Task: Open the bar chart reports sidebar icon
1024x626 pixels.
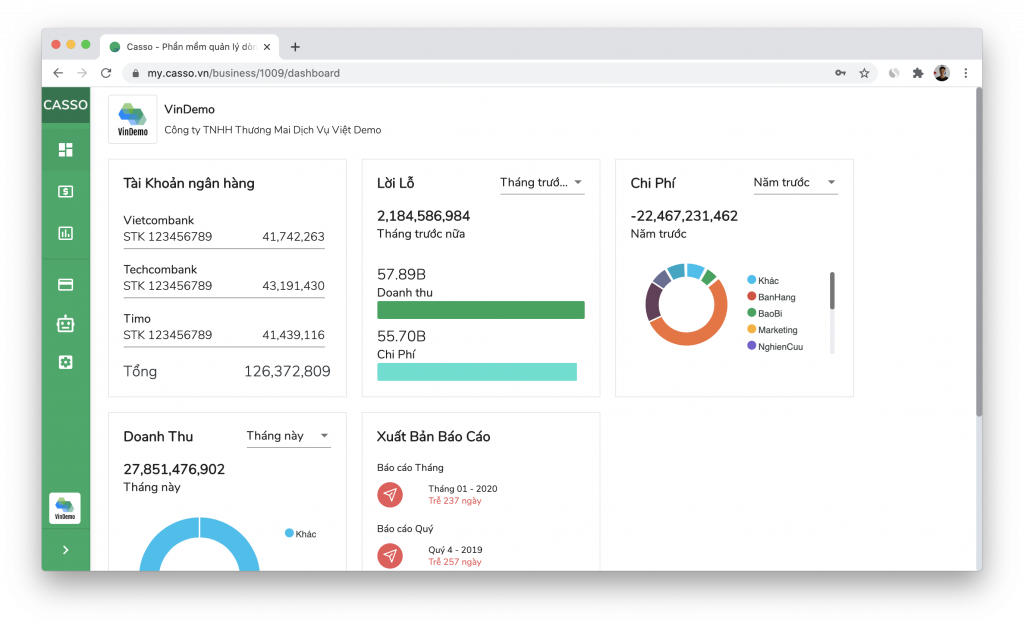Action: click(65, 233)
